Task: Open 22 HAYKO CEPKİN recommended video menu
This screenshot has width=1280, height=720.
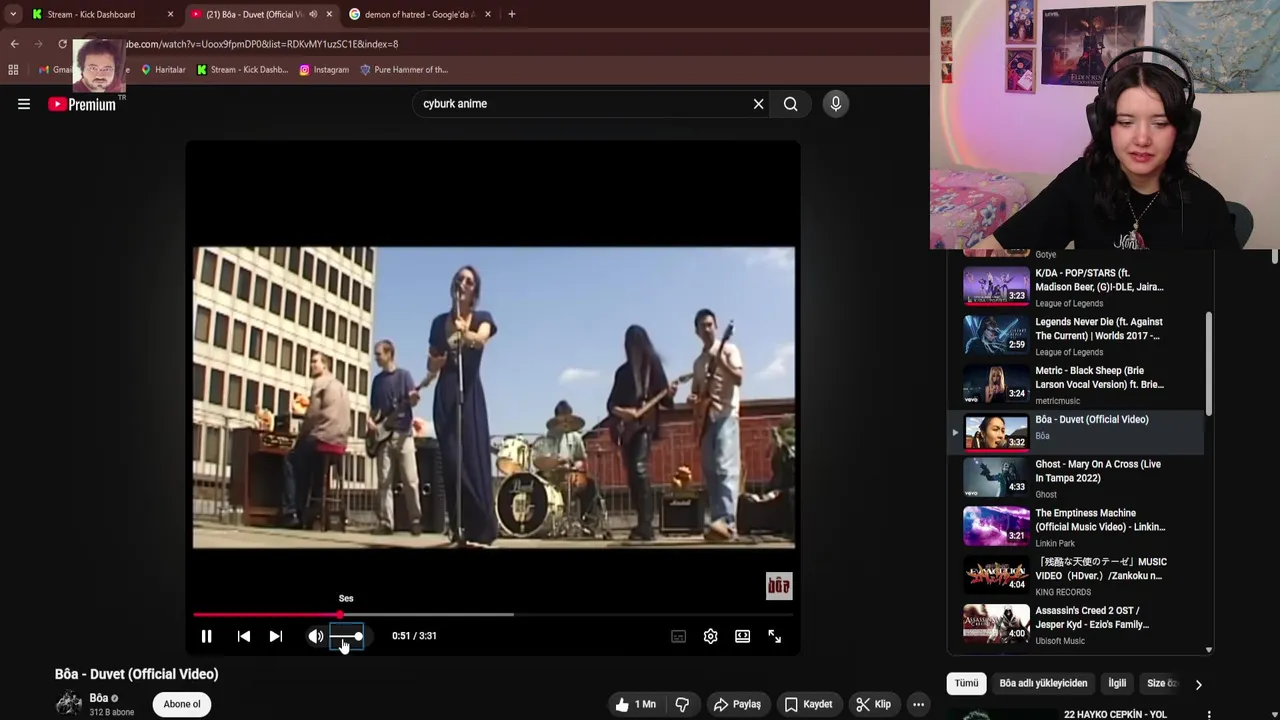Action: 1209,714
